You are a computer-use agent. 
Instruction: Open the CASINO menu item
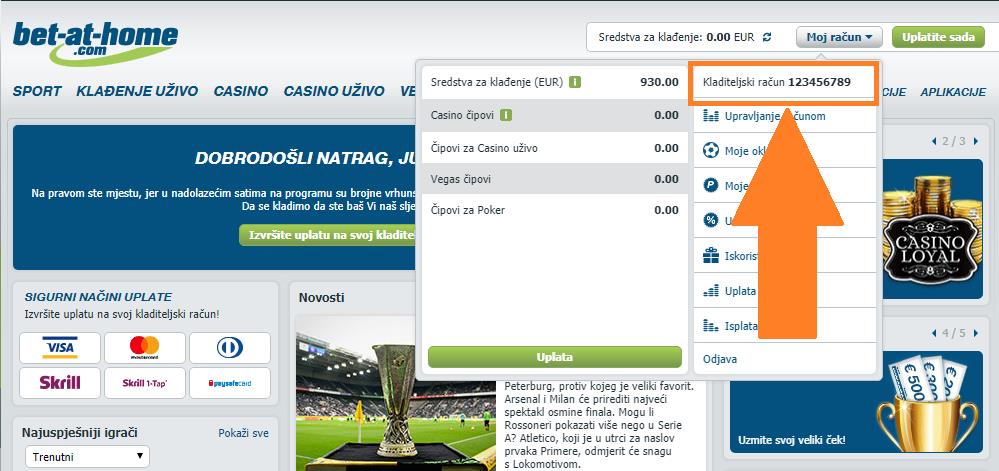[241, 91]
